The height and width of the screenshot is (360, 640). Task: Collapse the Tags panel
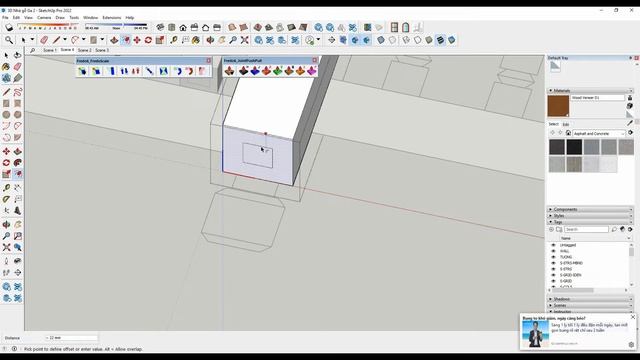tap(590, 222)
